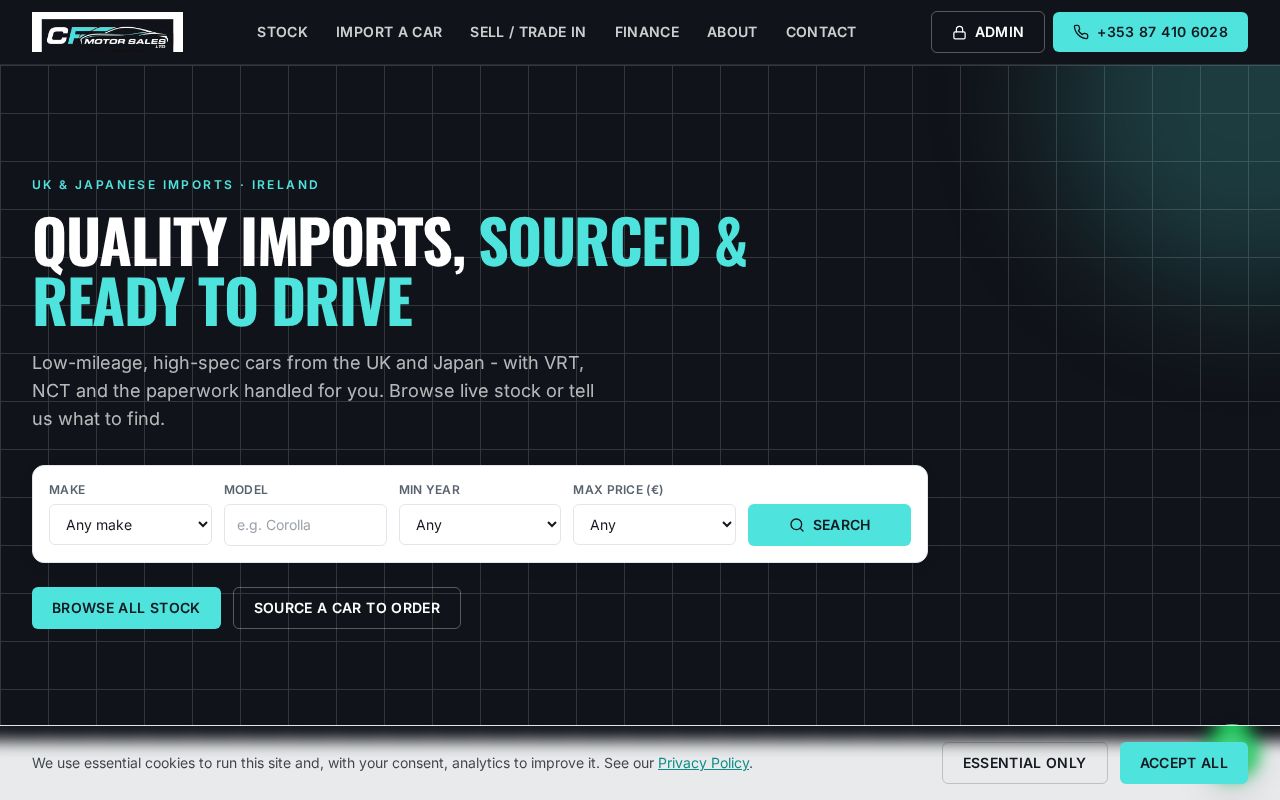The height and width of the screenshot is (800, 1280).
Task: Click the MAX PRICE (€) label
Action: (618, 490)
